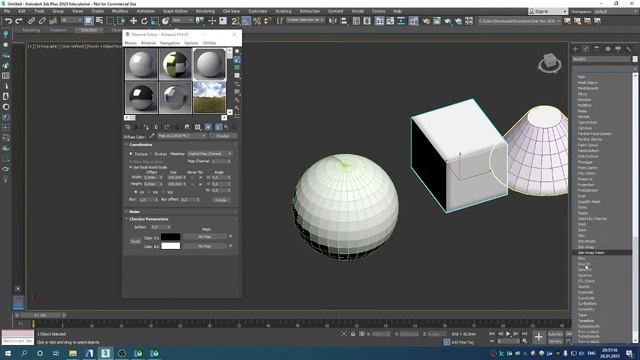Select the UV radio button

(136, 192)
